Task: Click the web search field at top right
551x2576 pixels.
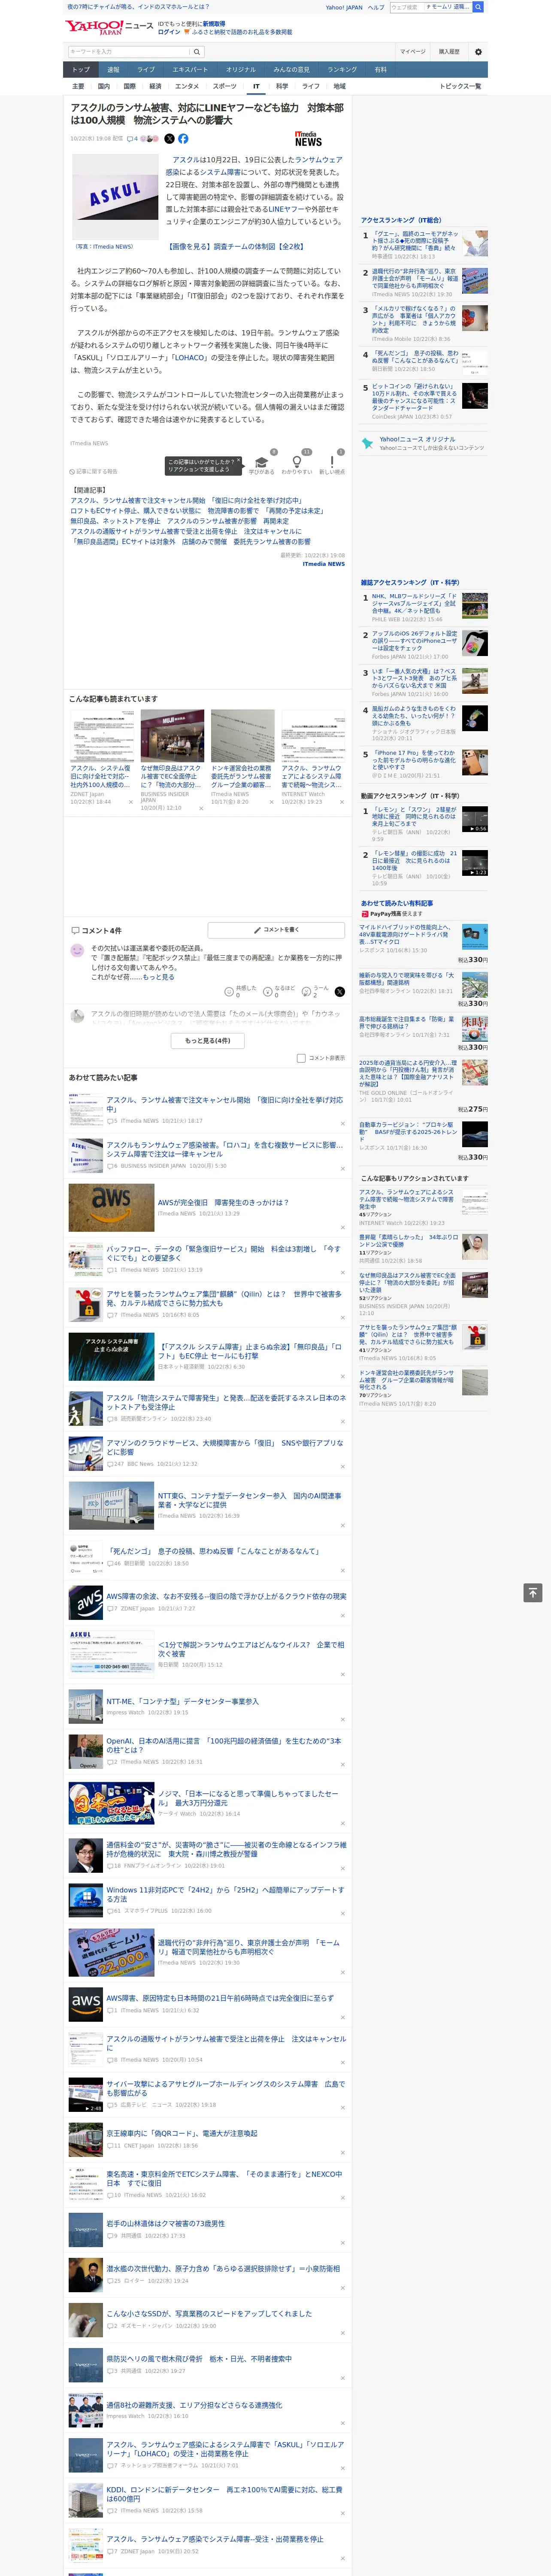Action: (x=406, y=7)
